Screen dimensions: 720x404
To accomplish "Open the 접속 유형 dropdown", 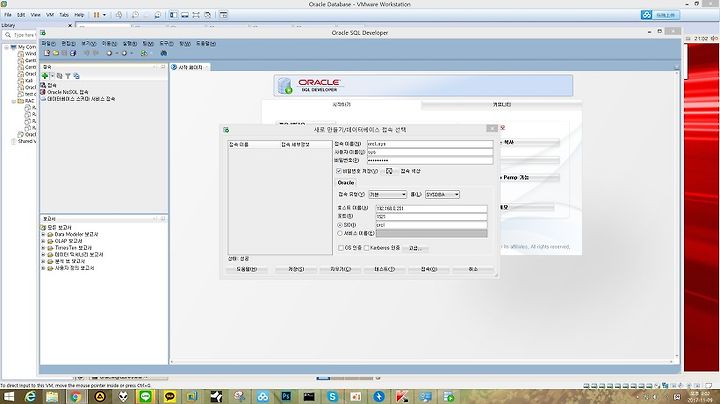I will 388,195.
